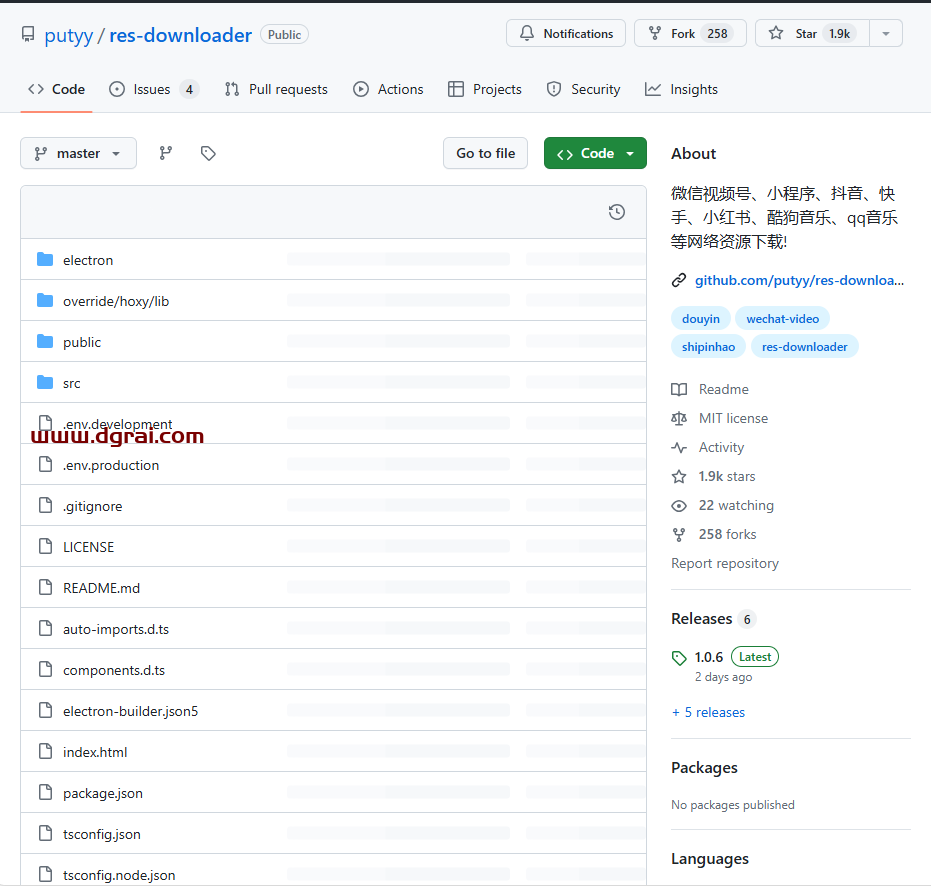Open the electron-builder.json5 file
The height and width of the screenshot is (886, 931).
coord(131,711)
